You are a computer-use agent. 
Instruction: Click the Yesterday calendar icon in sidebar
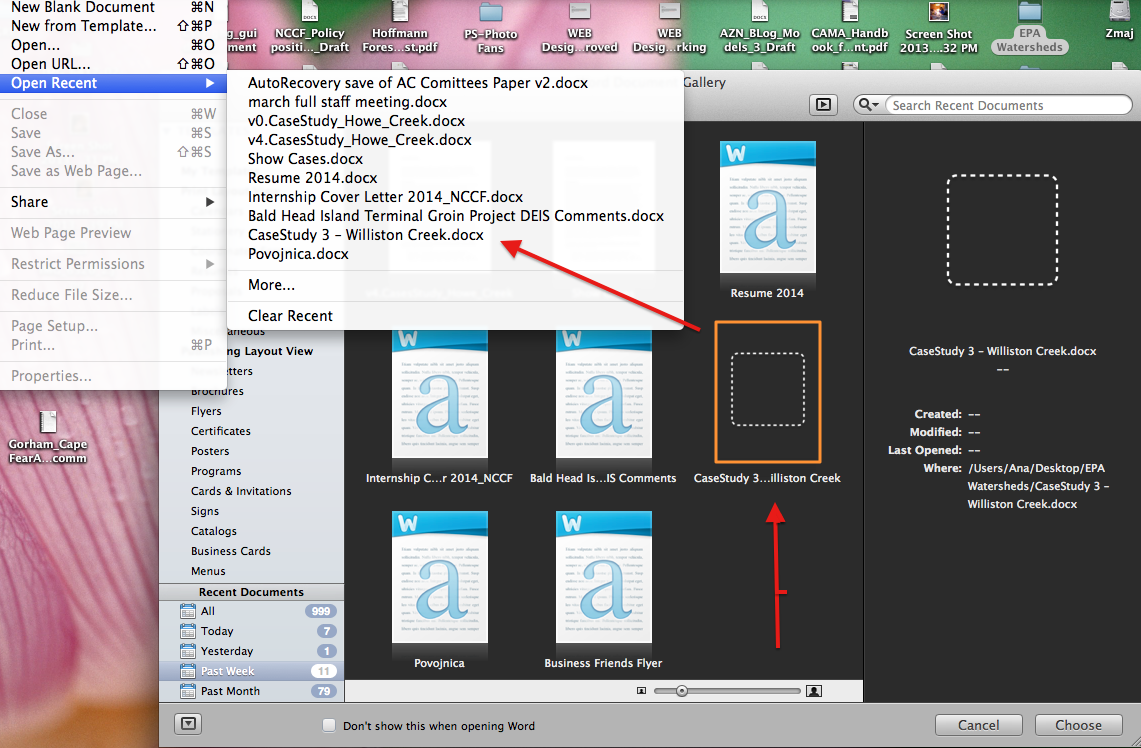click(x=188, y=651)
